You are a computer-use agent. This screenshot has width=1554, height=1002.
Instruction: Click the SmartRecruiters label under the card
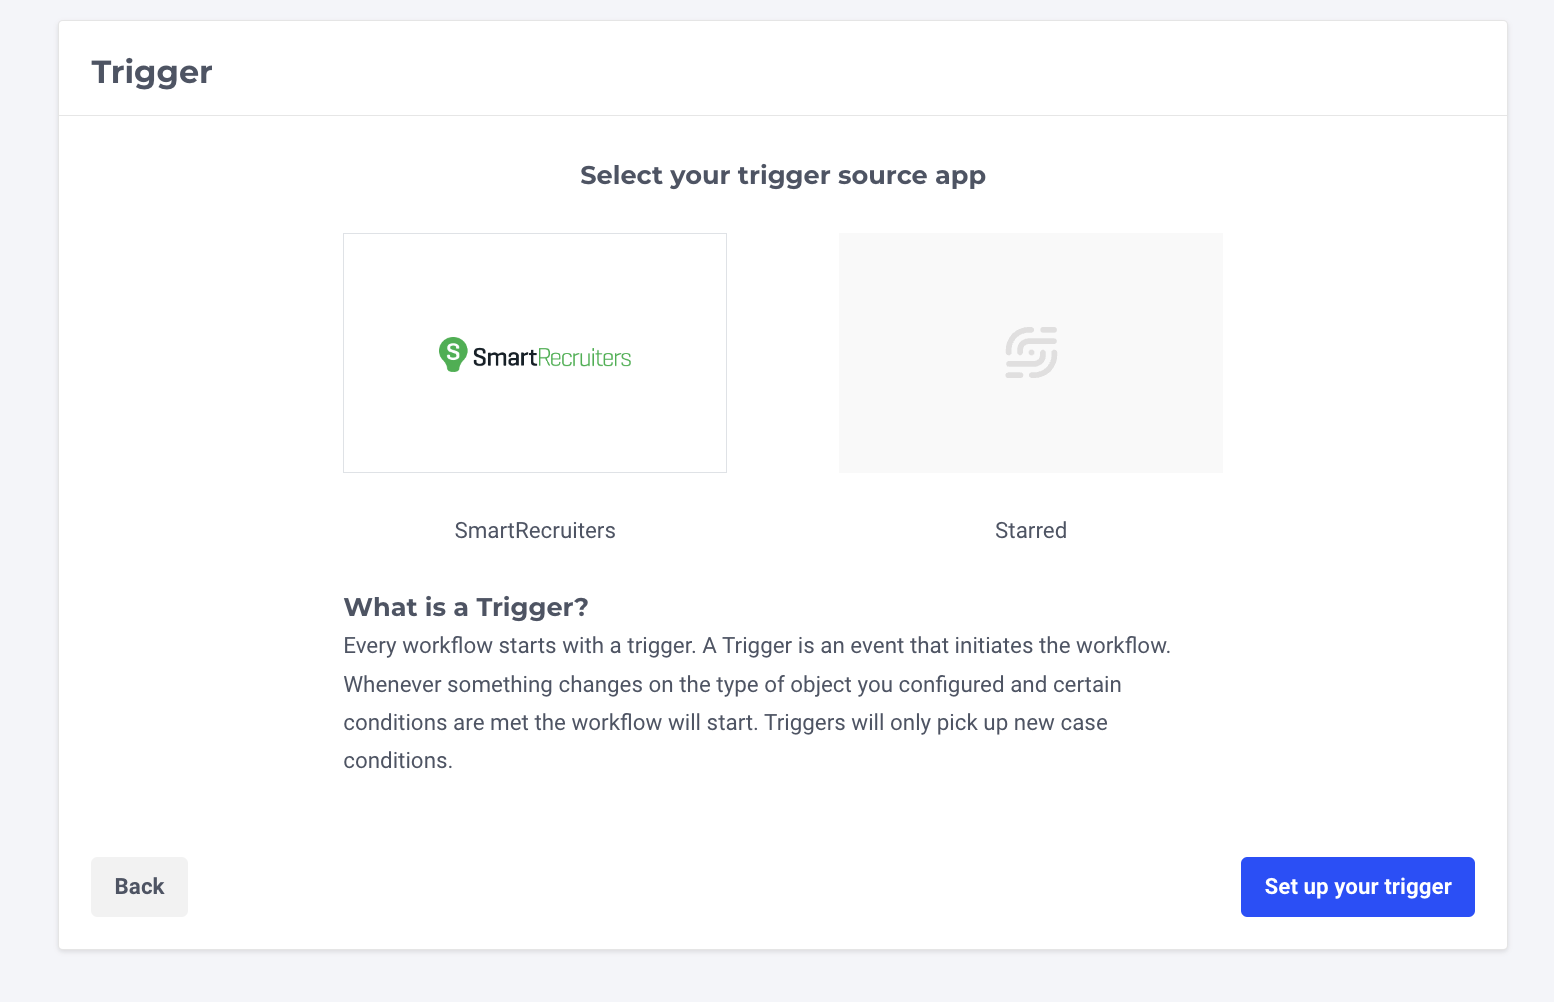coord(535,531)
